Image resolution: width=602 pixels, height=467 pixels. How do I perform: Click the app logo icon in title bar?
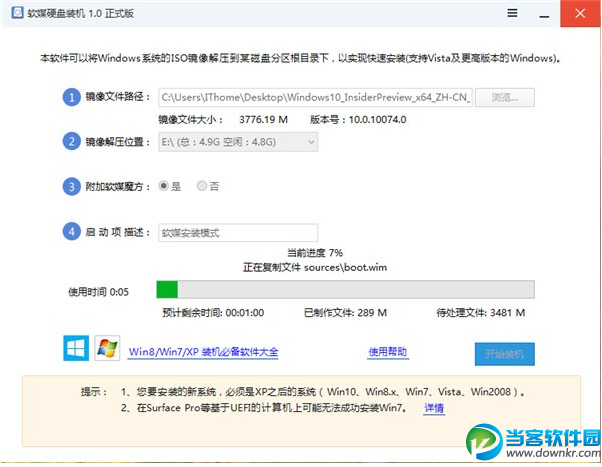pyautogui.click(x=18, y=13)
